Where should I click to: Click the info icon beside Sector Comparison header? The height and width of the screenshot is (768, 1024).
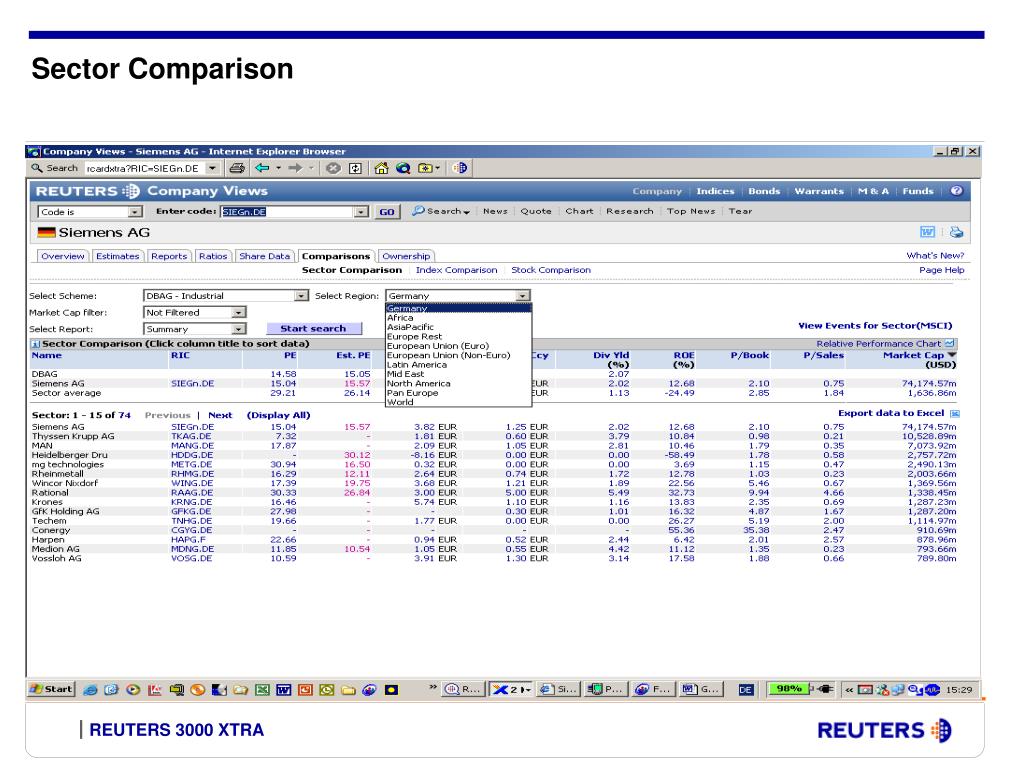36,344
